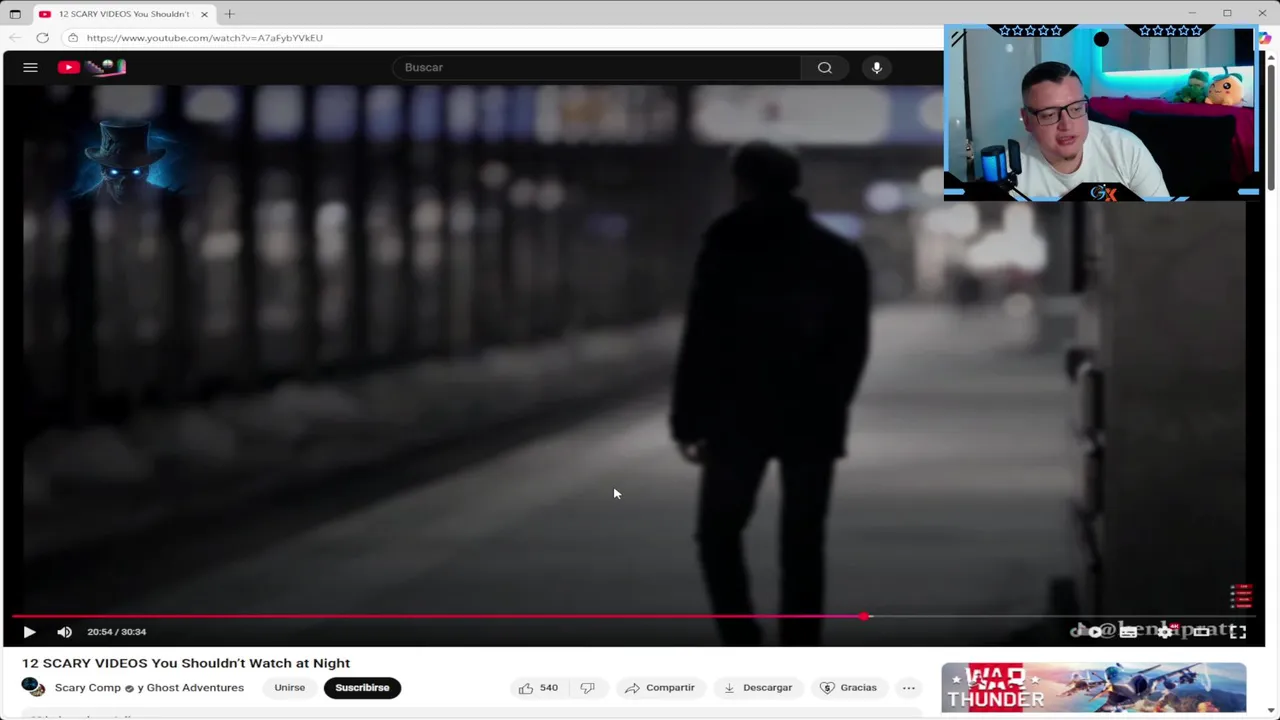This screenshot has height=720, width=1280.
Task: Click the Unirse join button
Action: coord(290,688)
